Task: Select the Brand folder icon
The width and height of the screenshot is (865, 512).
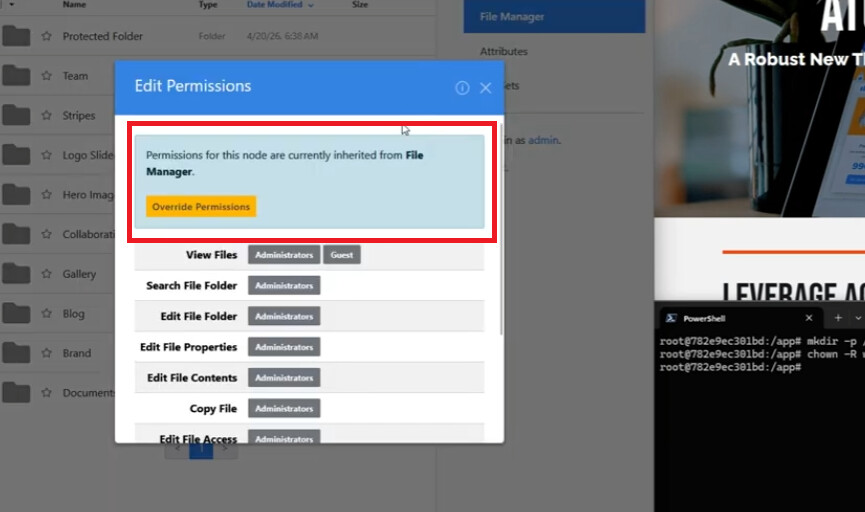Action: tap(16, 353)
